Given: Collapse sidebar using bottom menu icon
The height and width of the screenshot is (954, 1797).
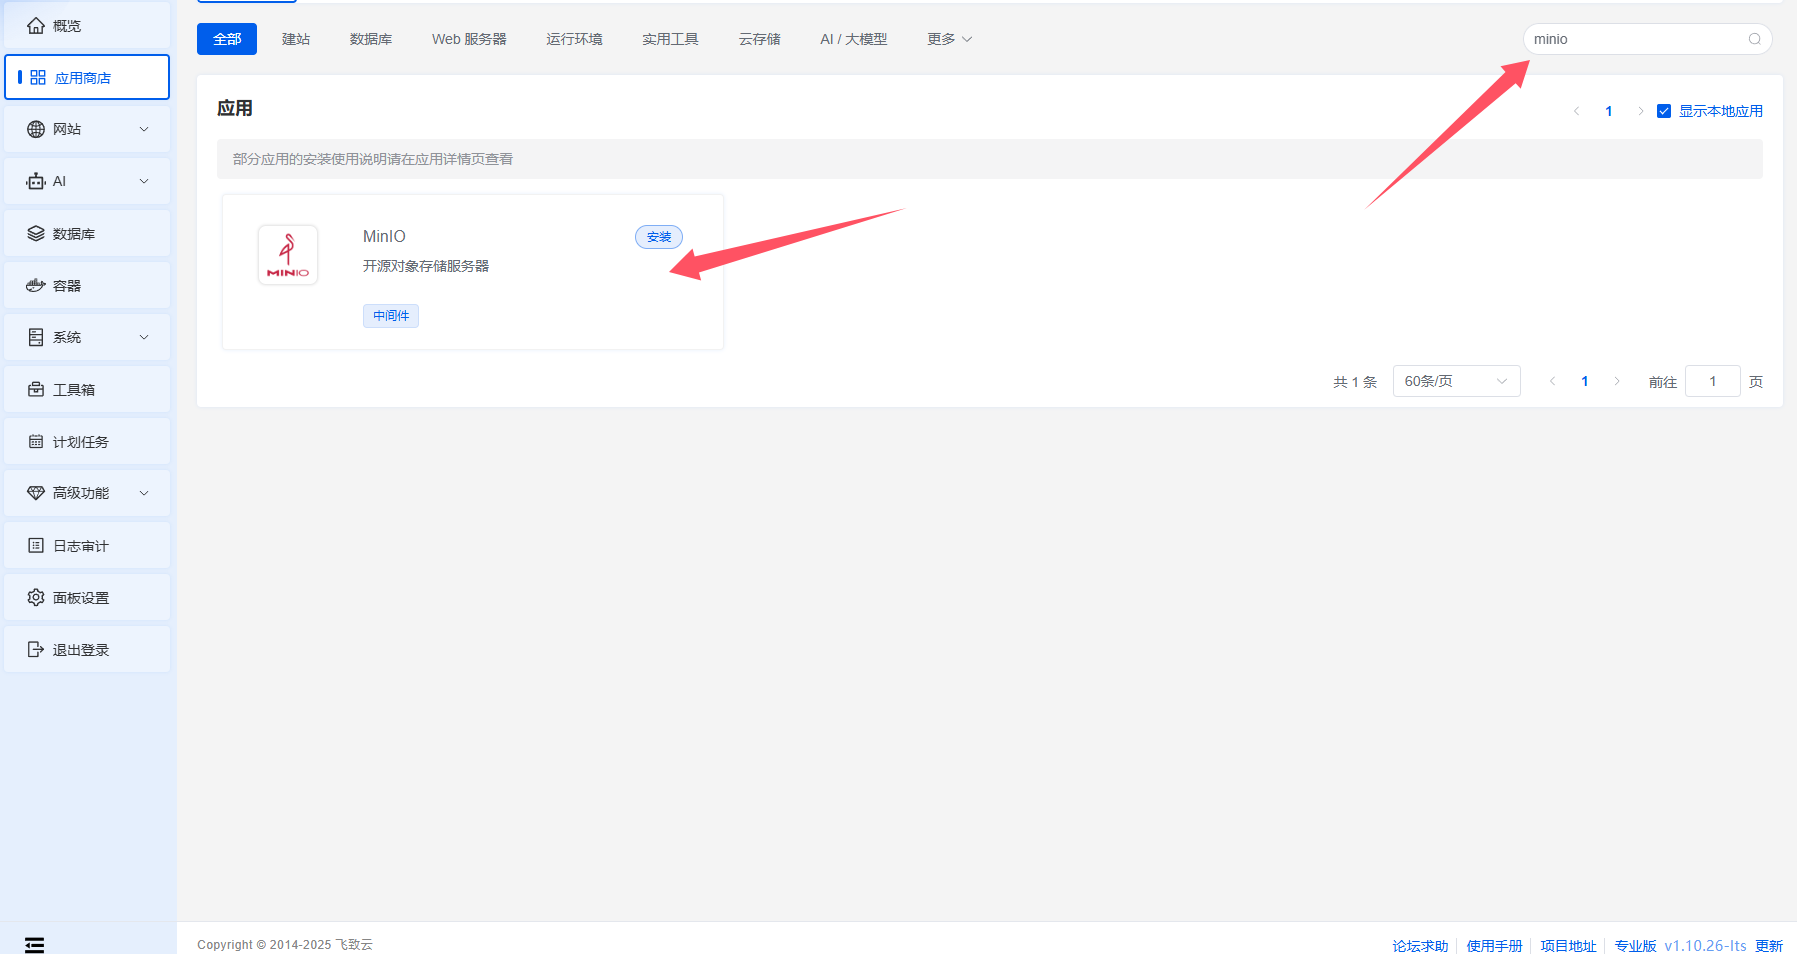Looking at the screenshot, I should click(x=35, y=945).
